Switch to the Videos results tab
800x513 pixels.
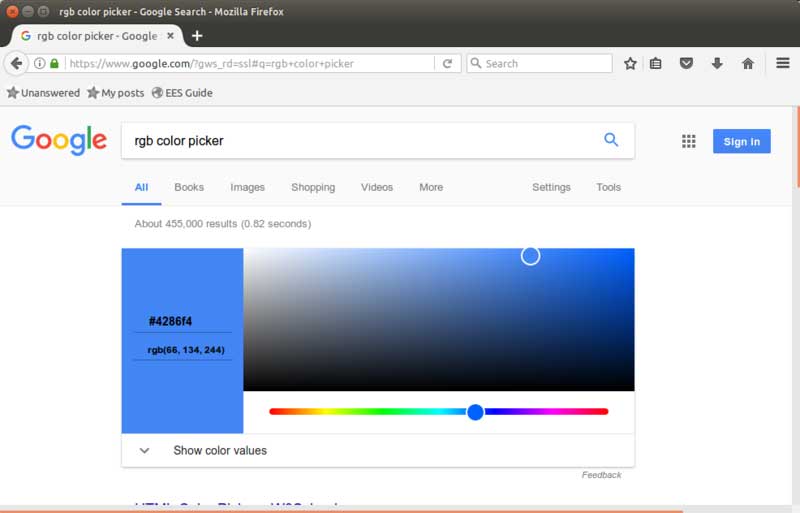377,187
